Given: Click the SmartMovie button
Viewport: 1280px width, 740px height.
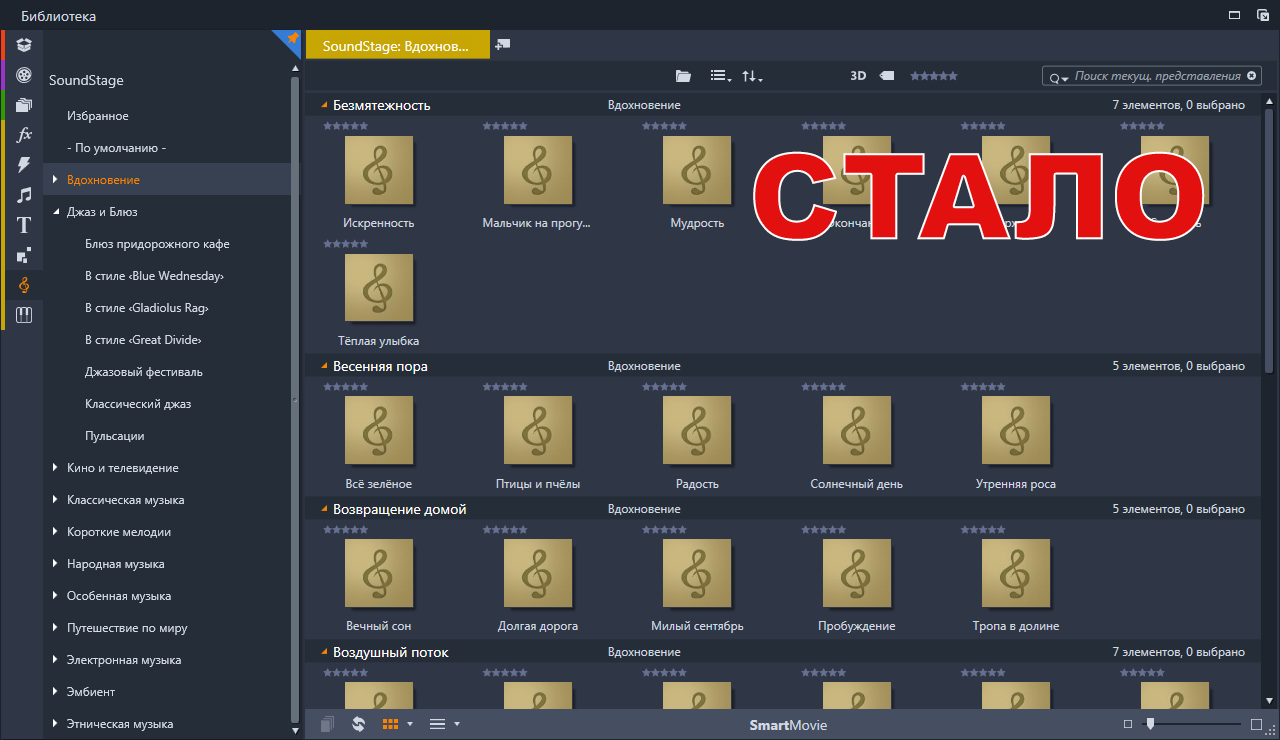Looking at the screenshot, I should 788,725.
